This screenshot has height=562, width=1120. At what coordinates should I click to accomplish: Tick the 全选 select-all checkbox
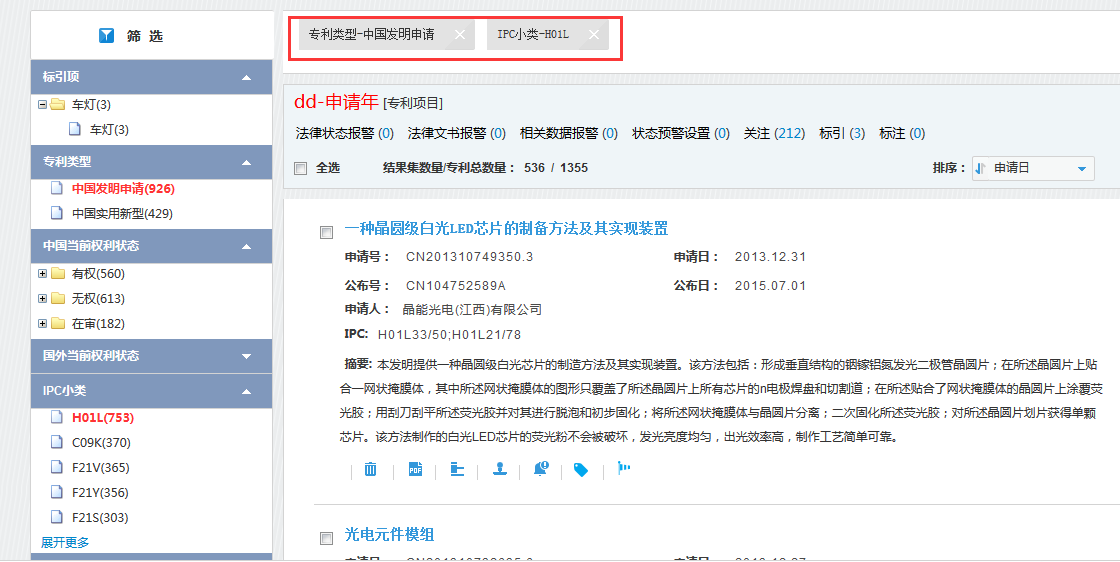tap(301, 168)
